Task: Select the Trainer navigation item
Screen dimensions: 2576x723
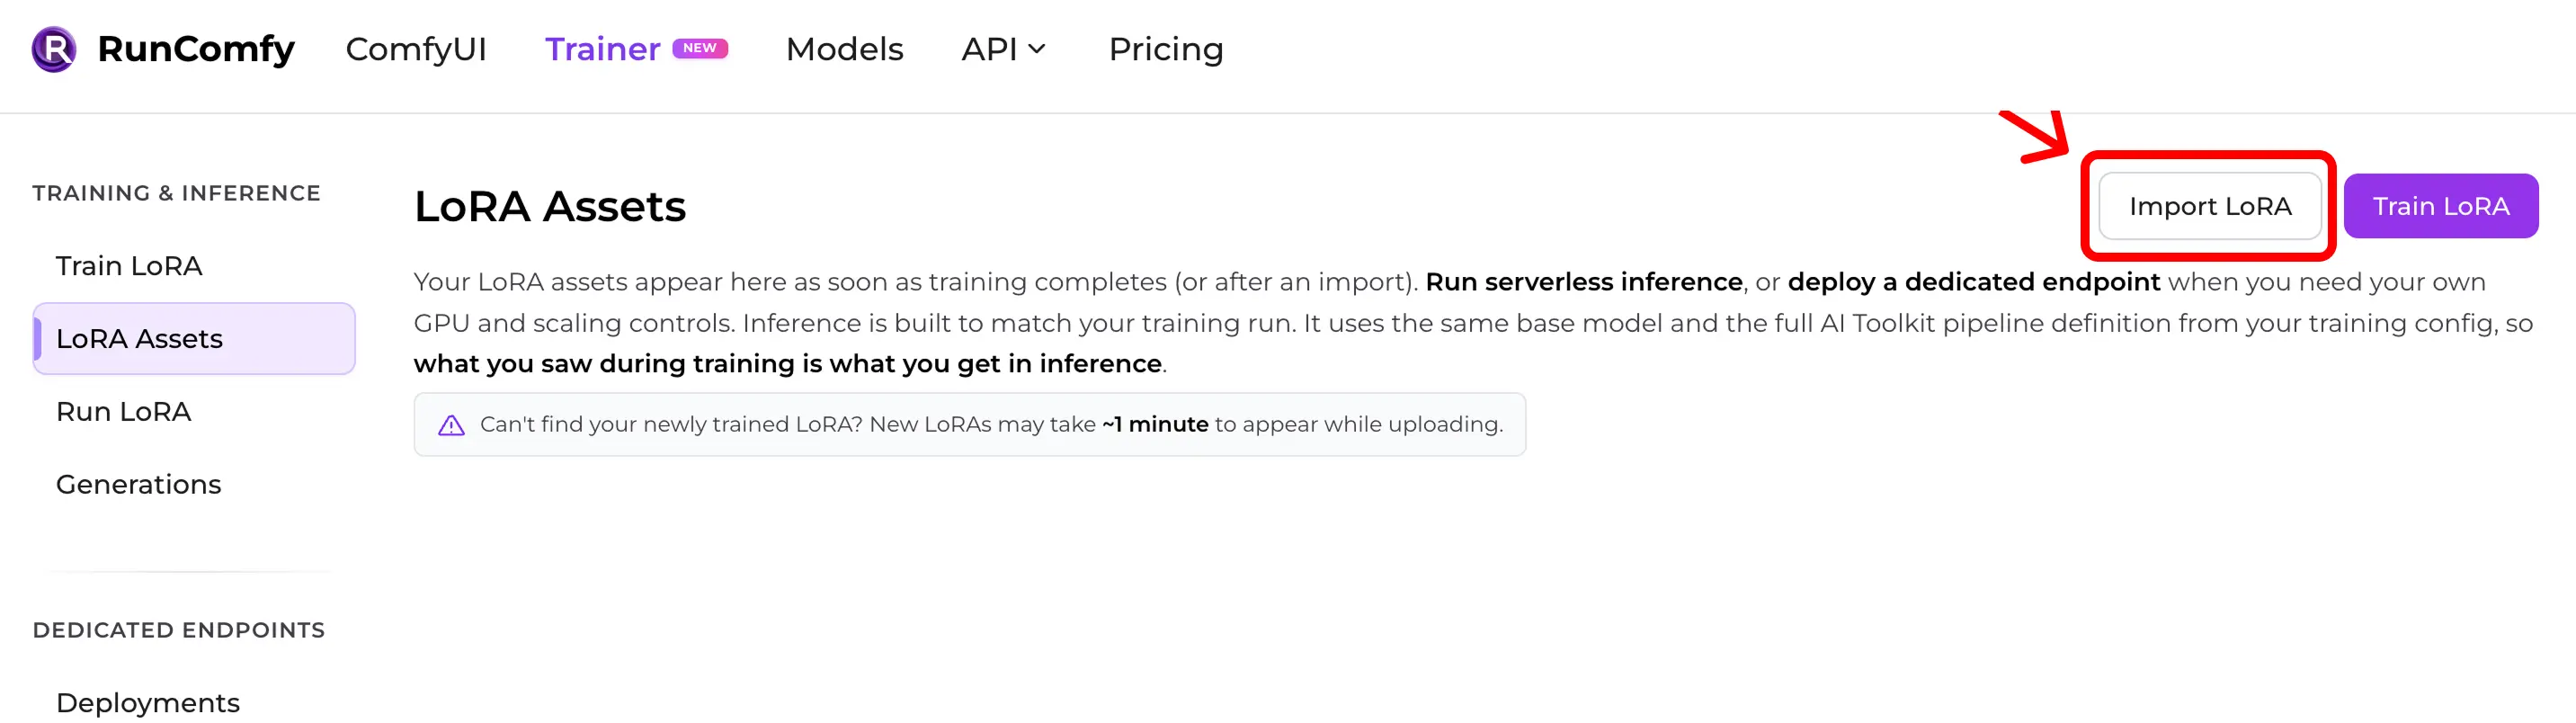Action: pyautogui.click(x=601, y=48)
